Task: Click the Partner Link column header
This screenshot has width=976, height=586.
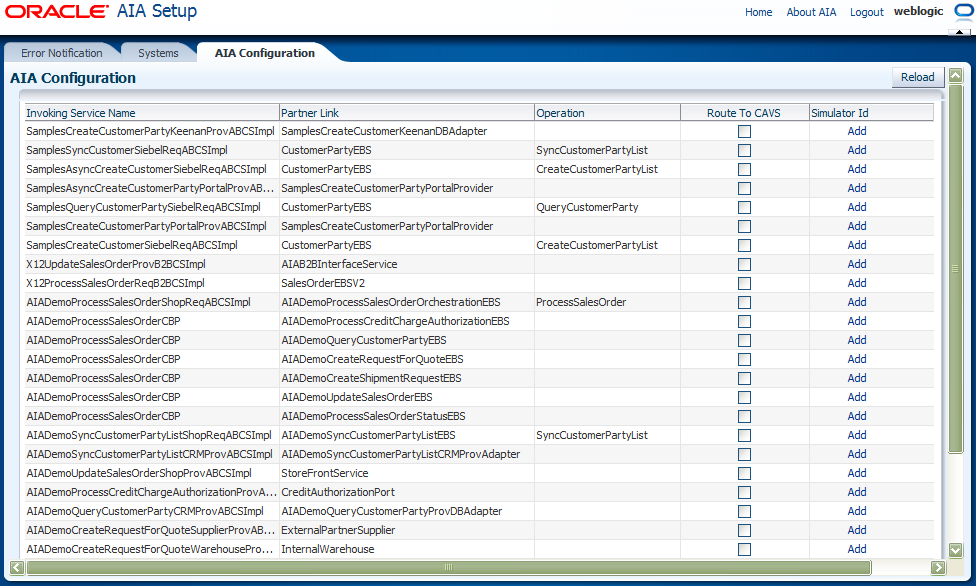Action: pos(407,113)
